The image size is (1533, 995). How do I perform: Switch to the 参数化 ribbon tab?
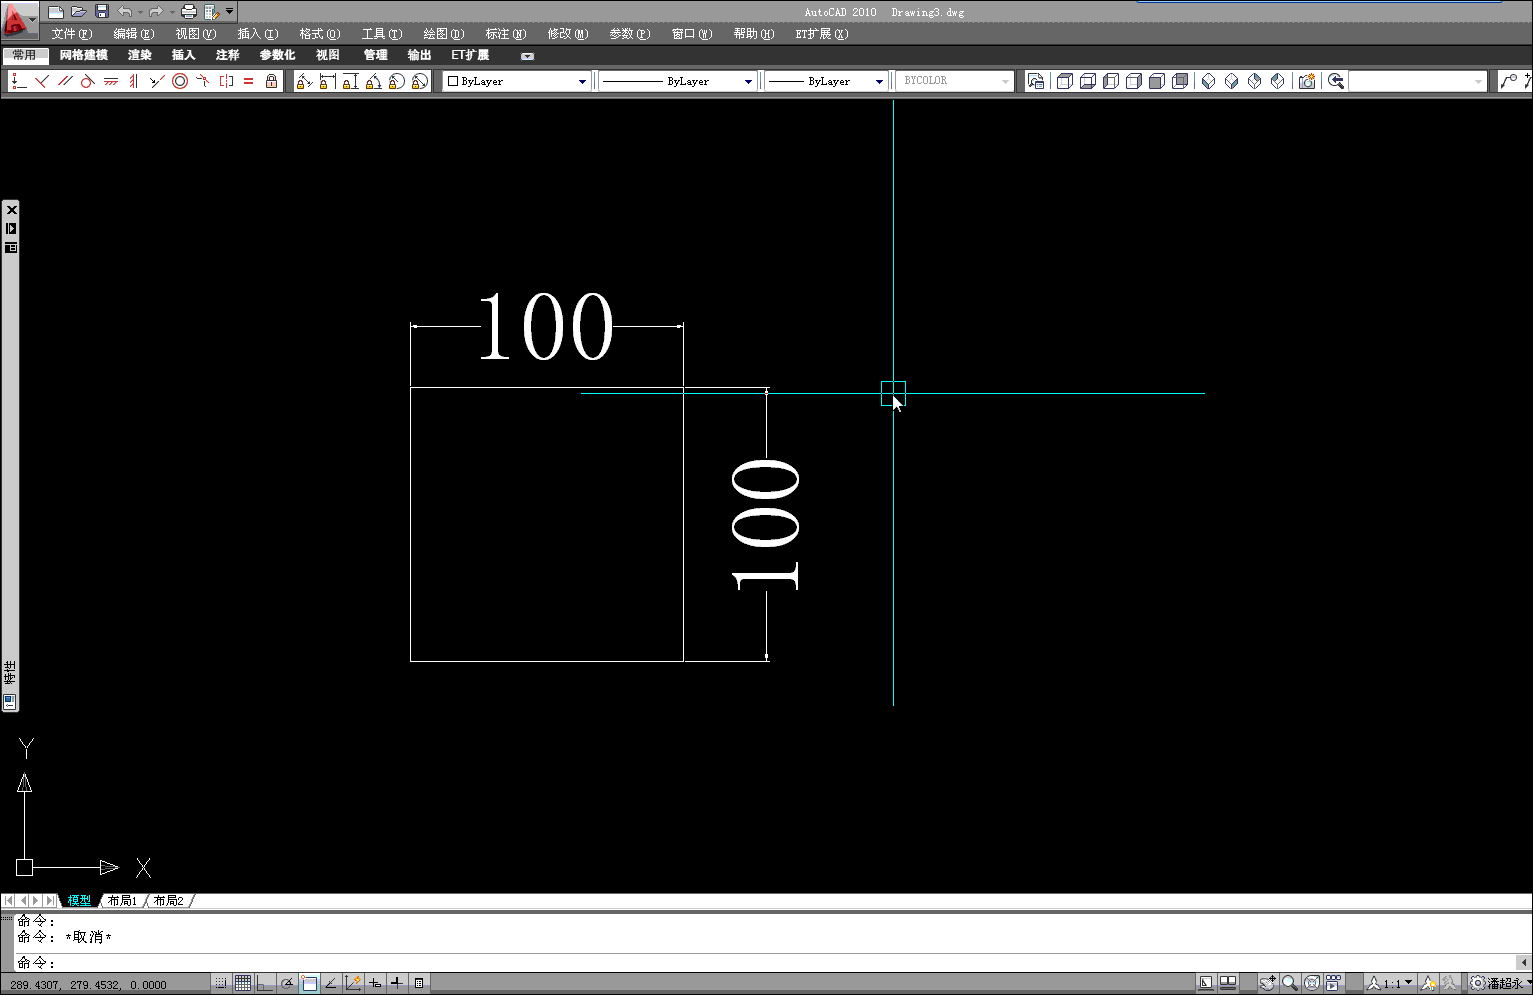[277, 55]
